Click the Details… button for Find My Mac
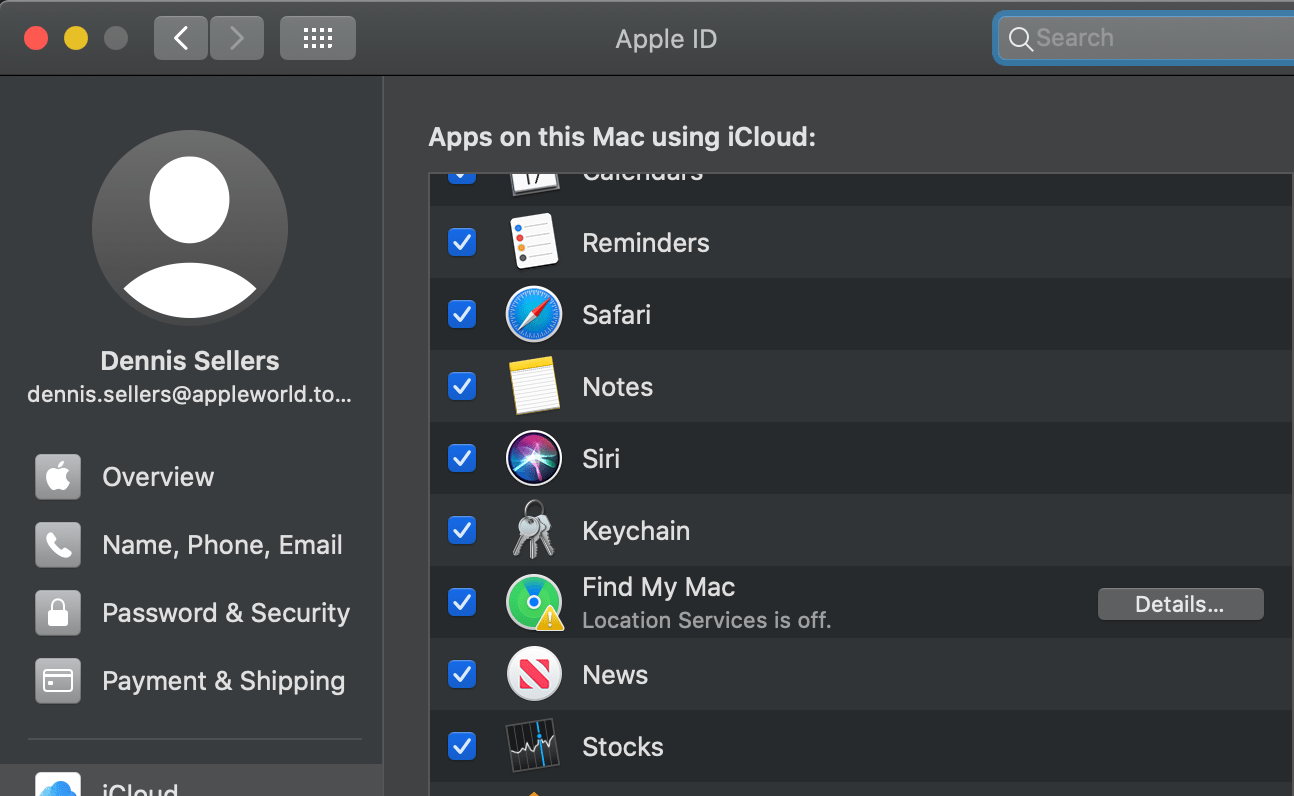Screen dimensions: 1294x796 (1180, 604)
